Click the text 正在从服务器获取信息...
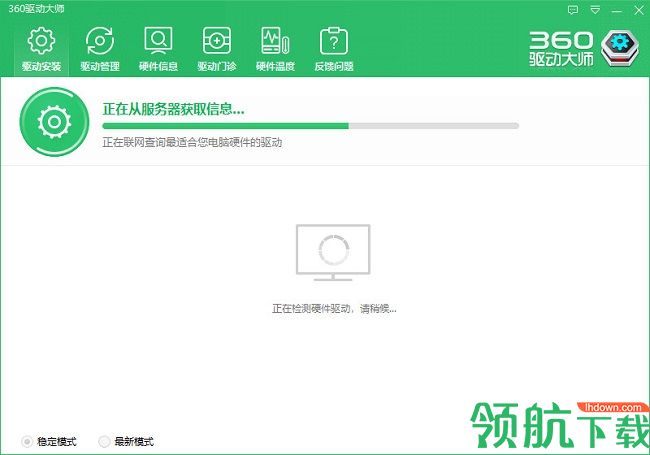 click(173, 109)
